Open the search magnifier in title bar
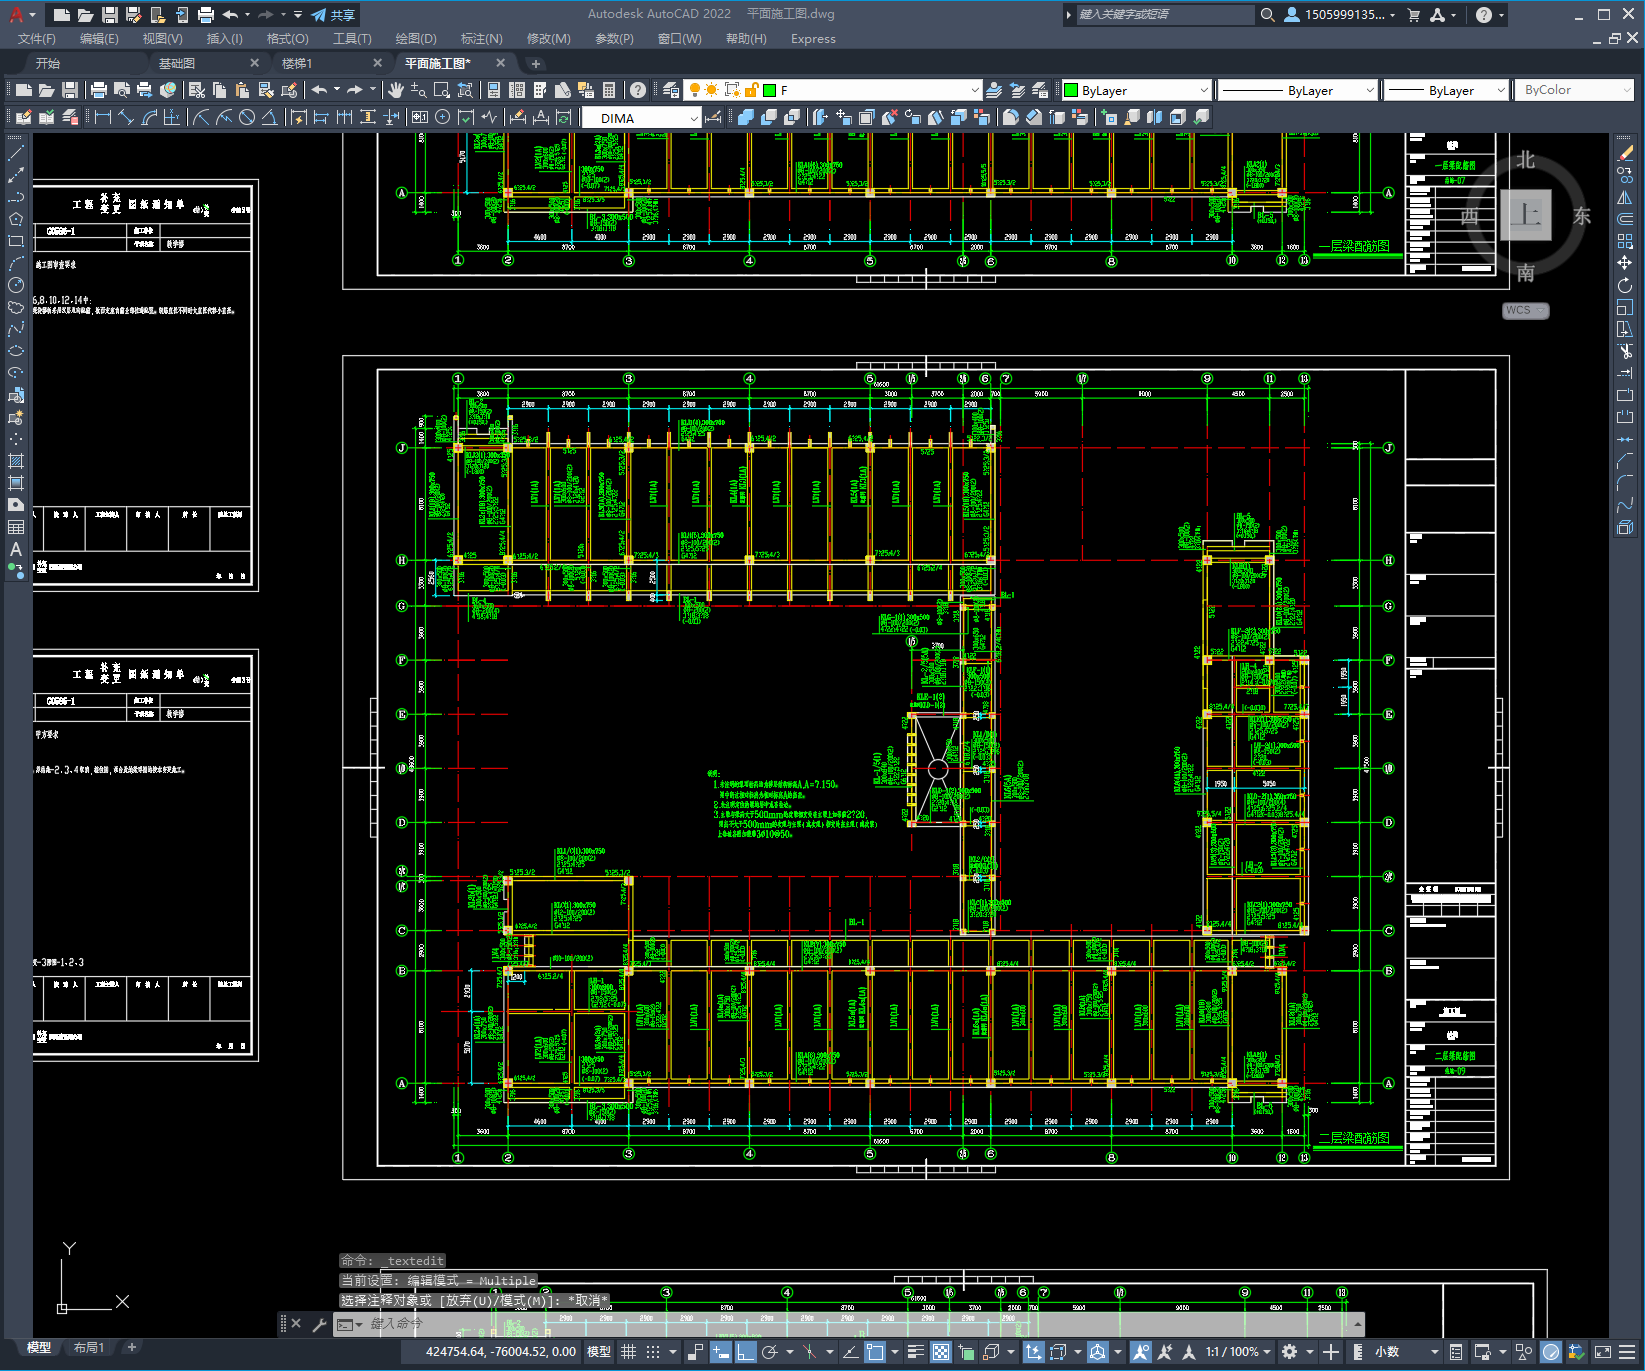Viewport: 1645px width, 1371px height. [1267, 15]
